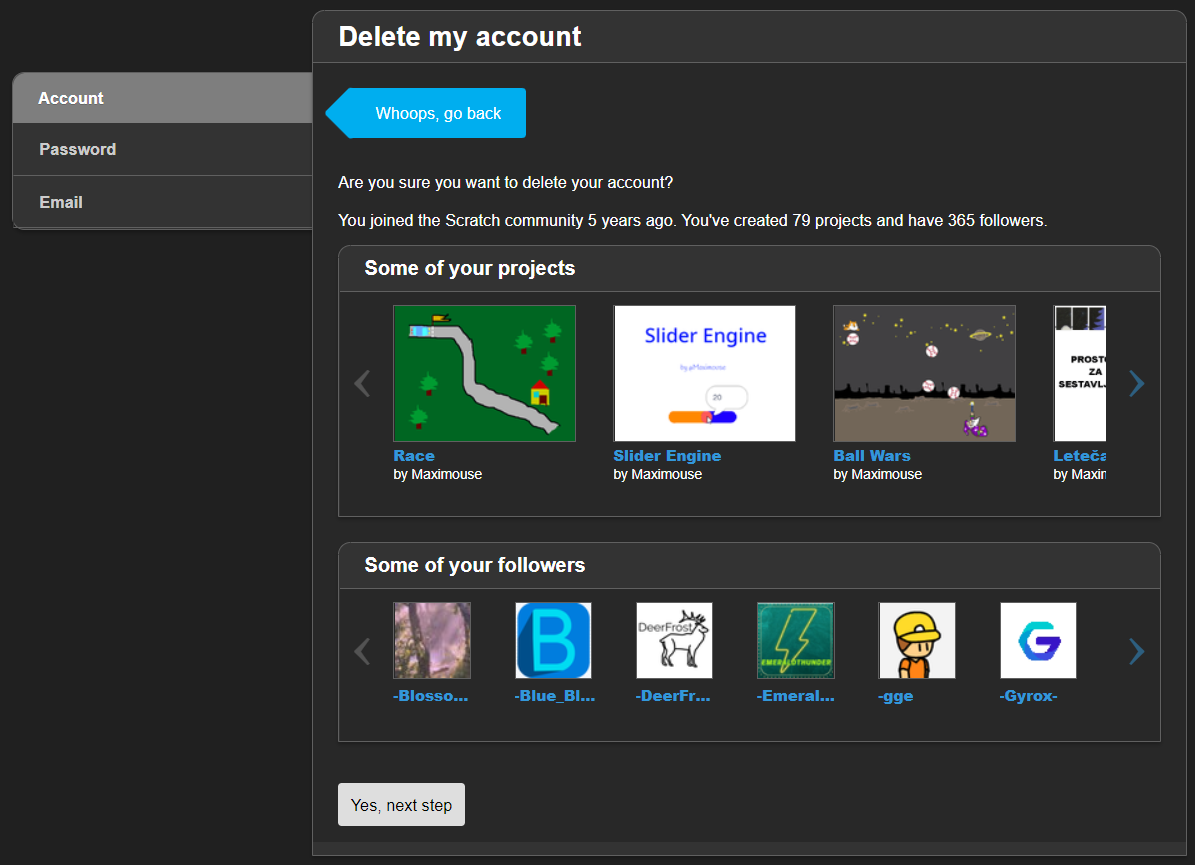Click the -Blosso... follower avatar

click(x=432, y=640)
